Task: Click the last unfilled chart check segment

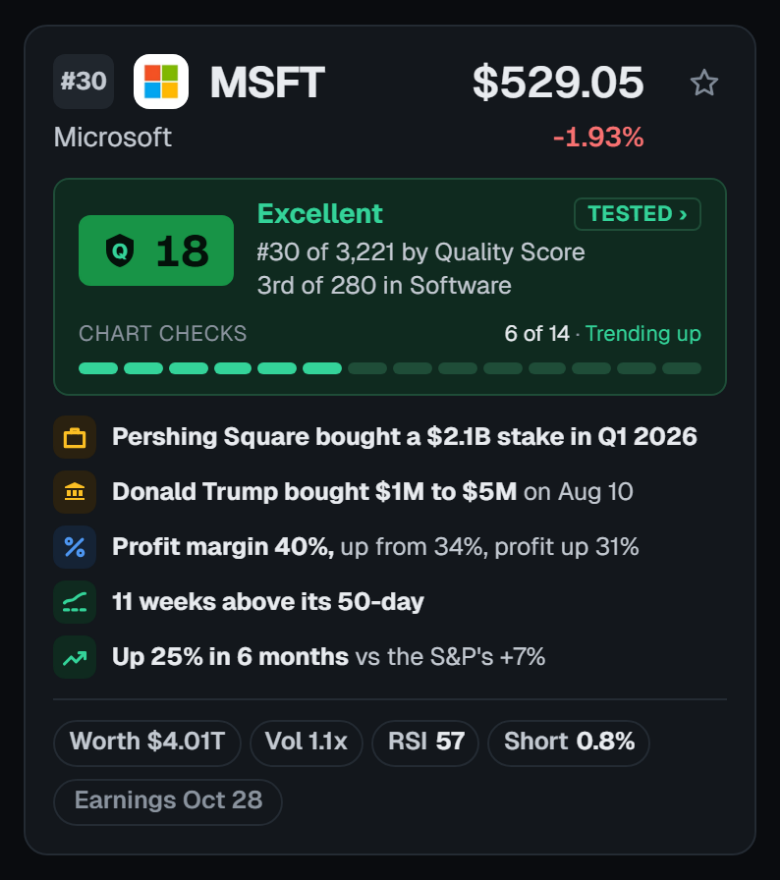Action: (x=681, y=368)
